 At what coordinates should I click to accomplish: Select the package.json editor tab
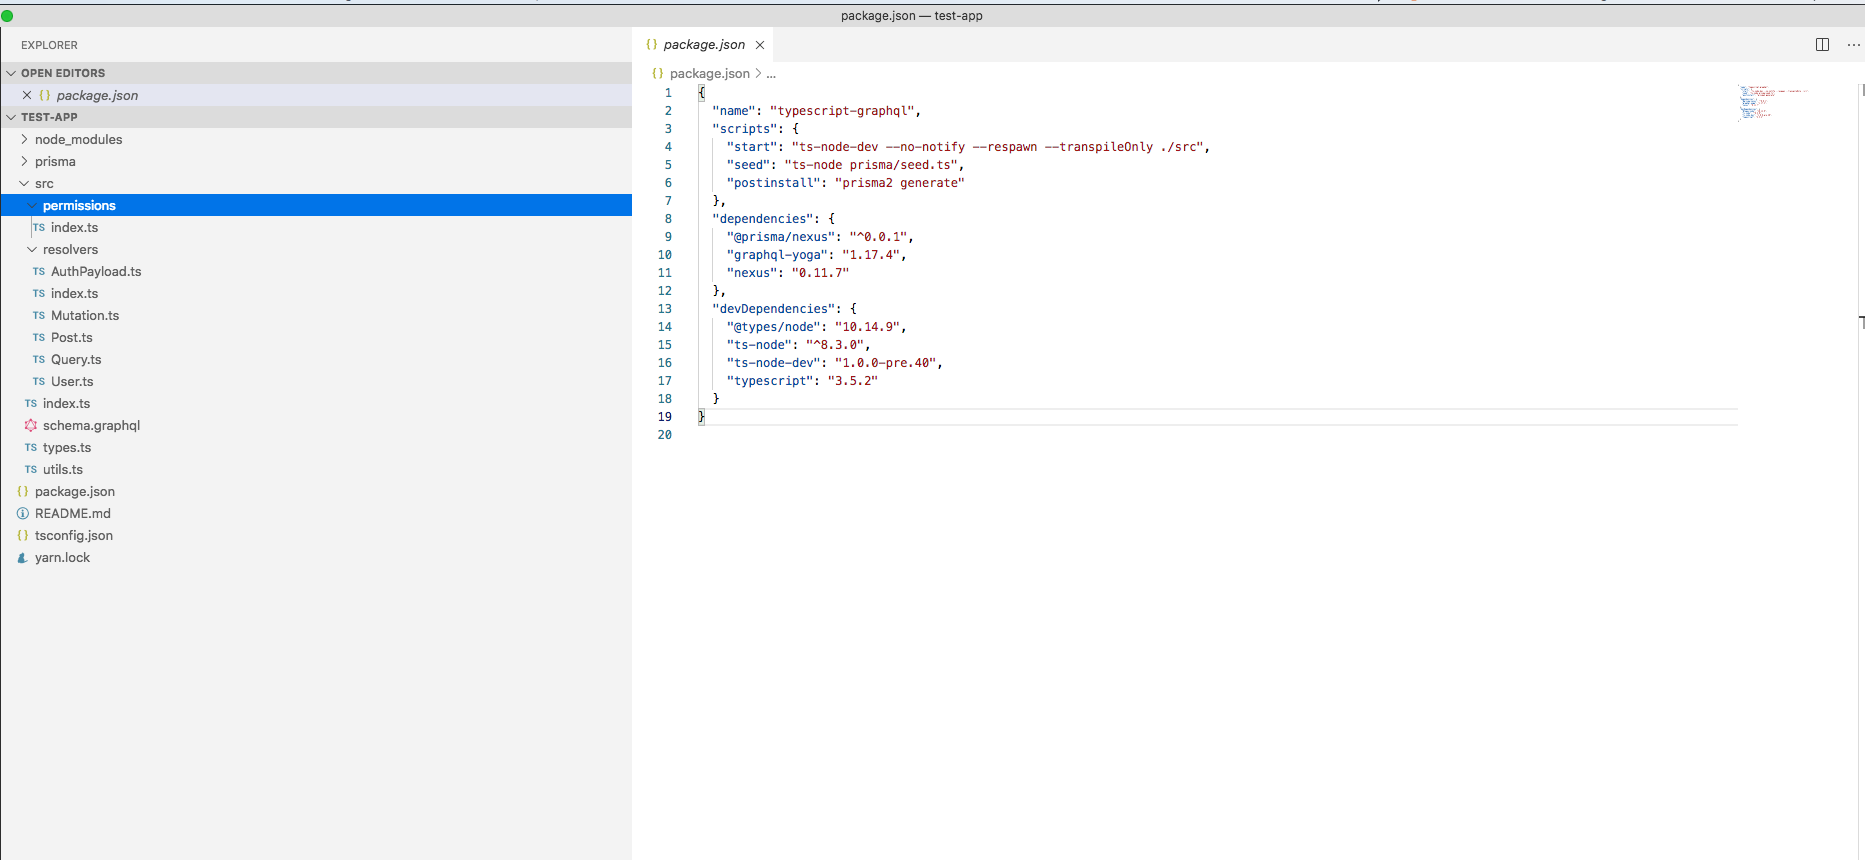point(704,45)
